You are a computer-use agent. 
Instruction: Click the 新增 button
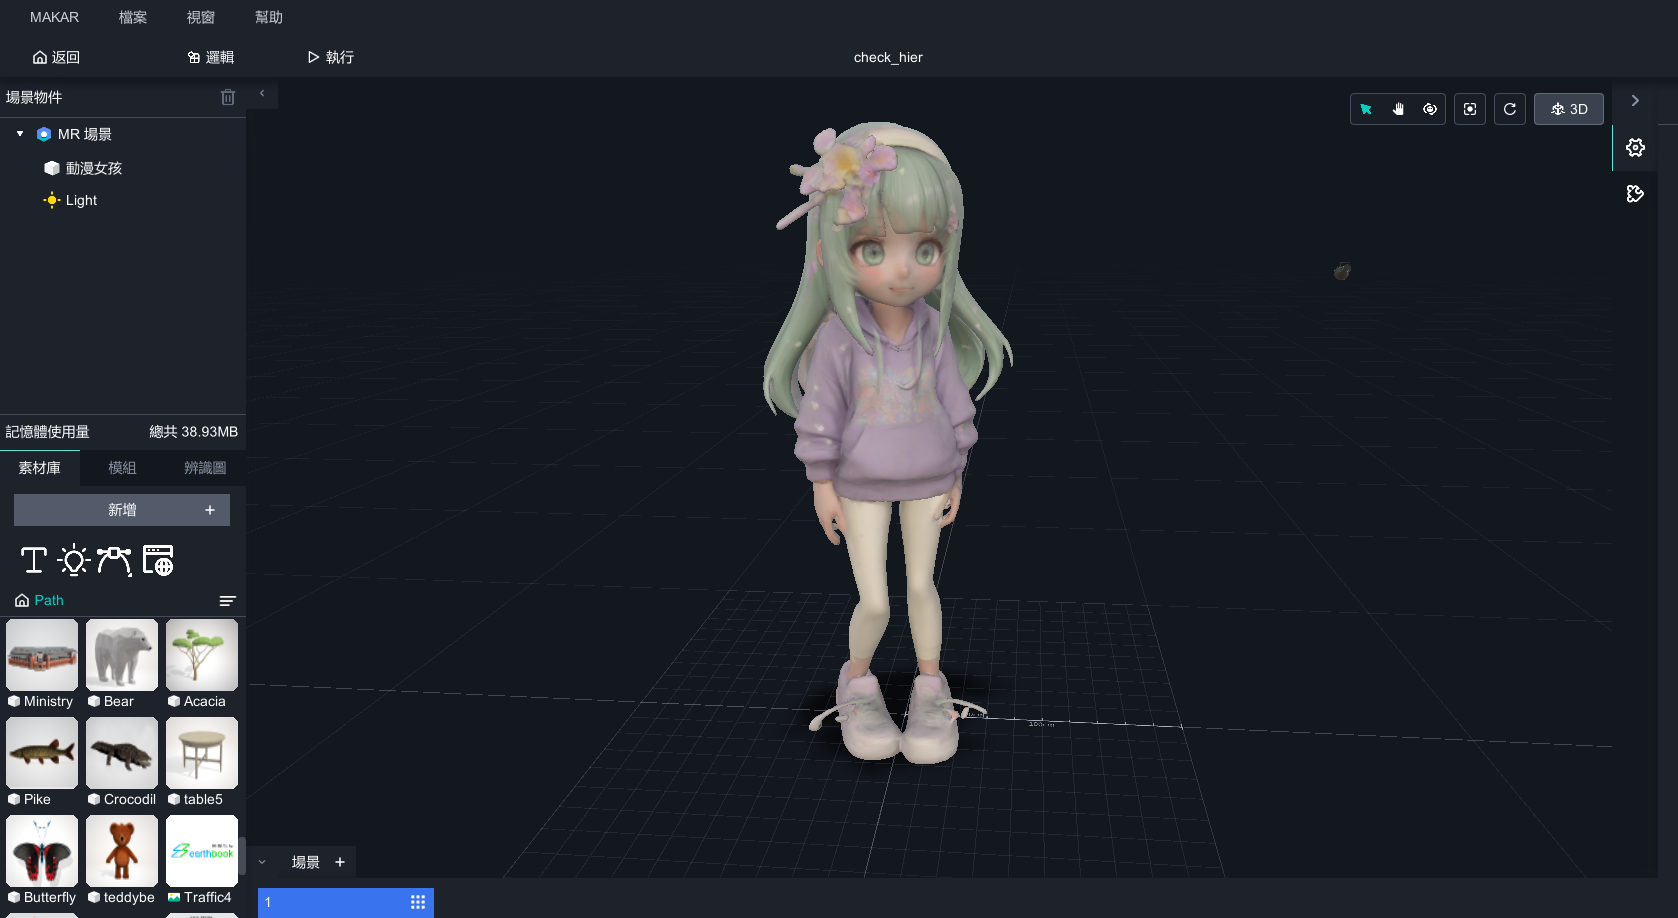pos(122,510)
